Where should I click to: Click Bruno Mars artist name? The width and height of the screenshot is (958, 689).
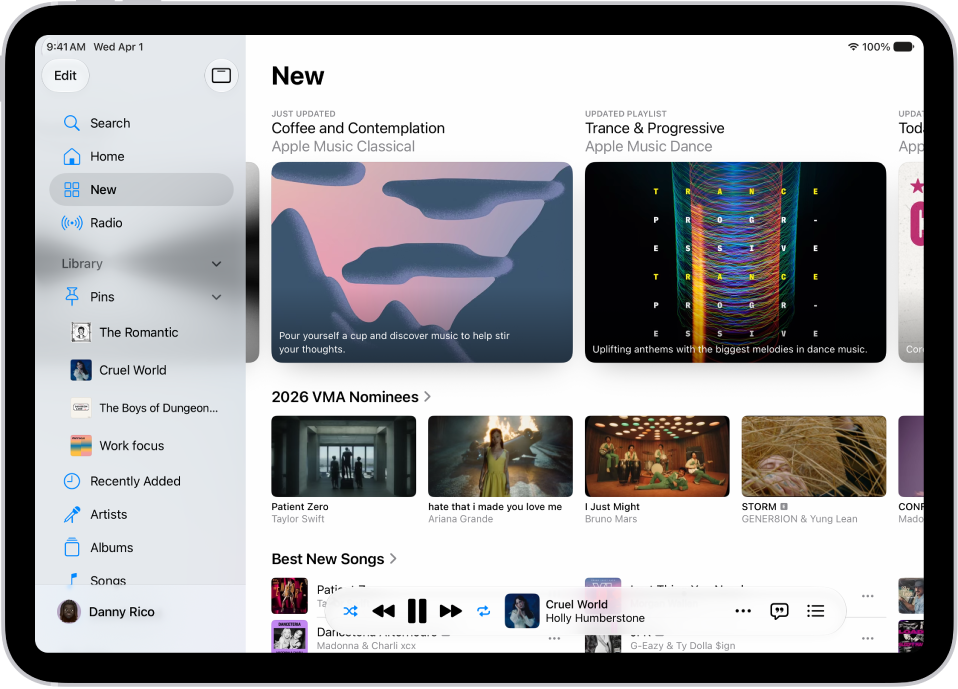click(610, 519)
